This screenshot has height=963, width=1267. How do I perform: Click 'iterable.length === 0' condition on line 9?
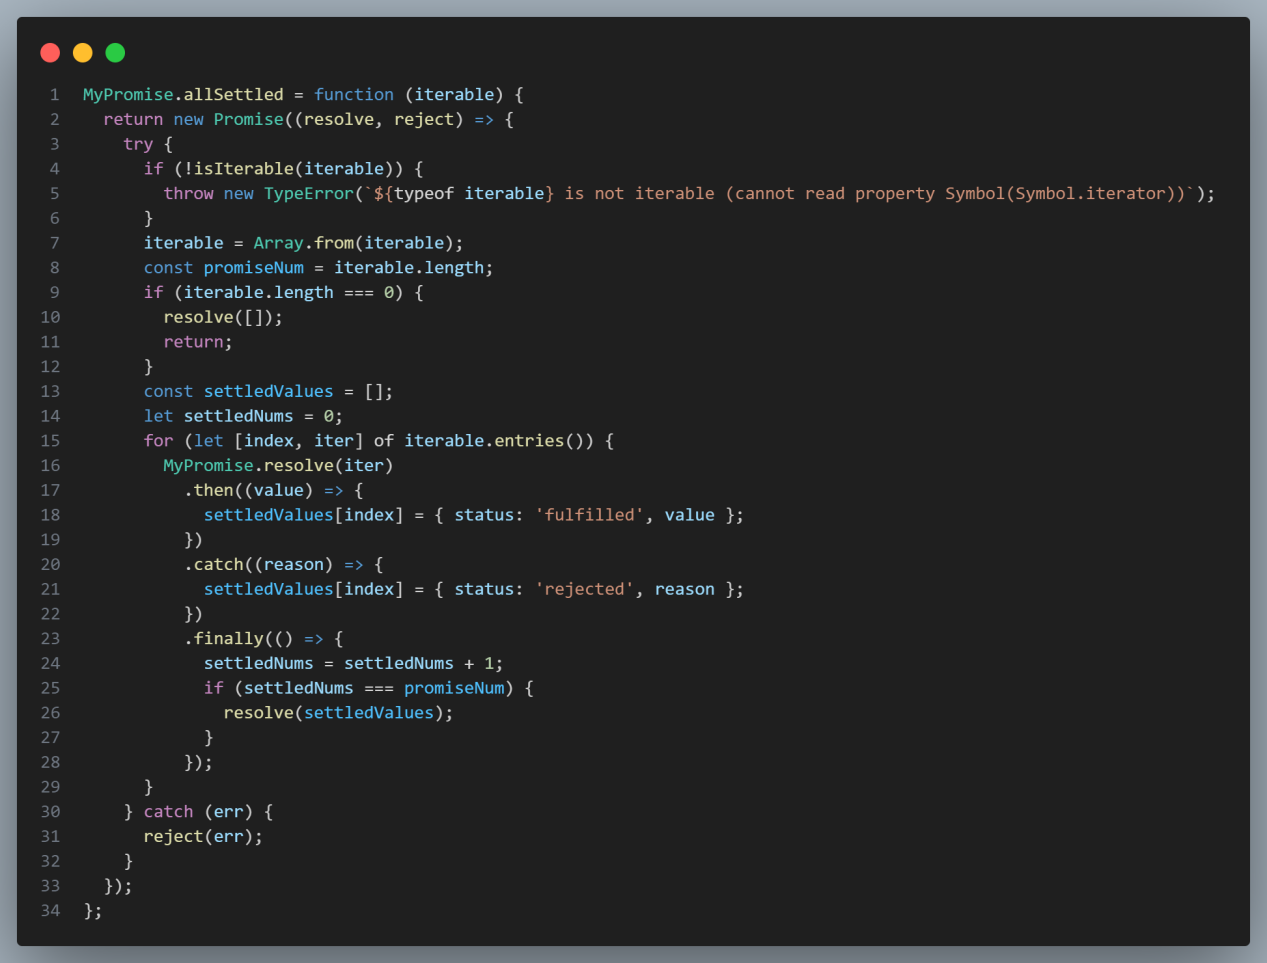click(294, 292)
